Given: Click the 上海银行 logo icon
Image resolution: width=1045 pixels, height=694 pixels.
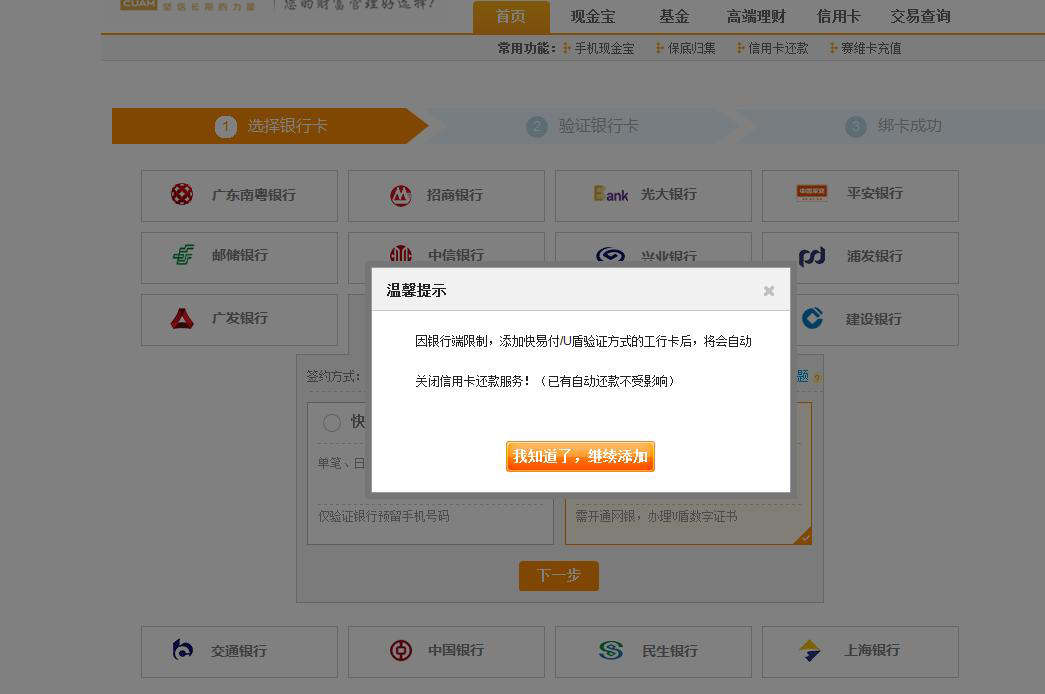Looking at the screenshot, I should pos(810,651).
